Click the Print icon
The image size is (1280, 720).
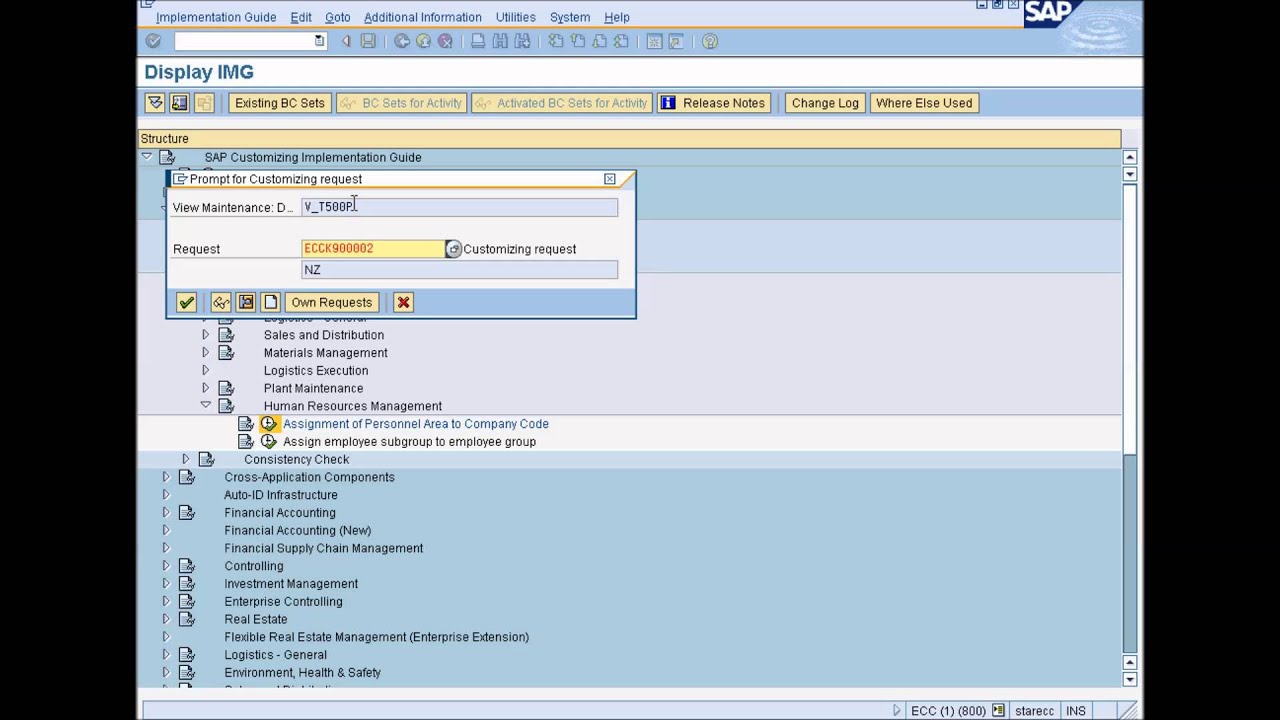click(478, 41)
